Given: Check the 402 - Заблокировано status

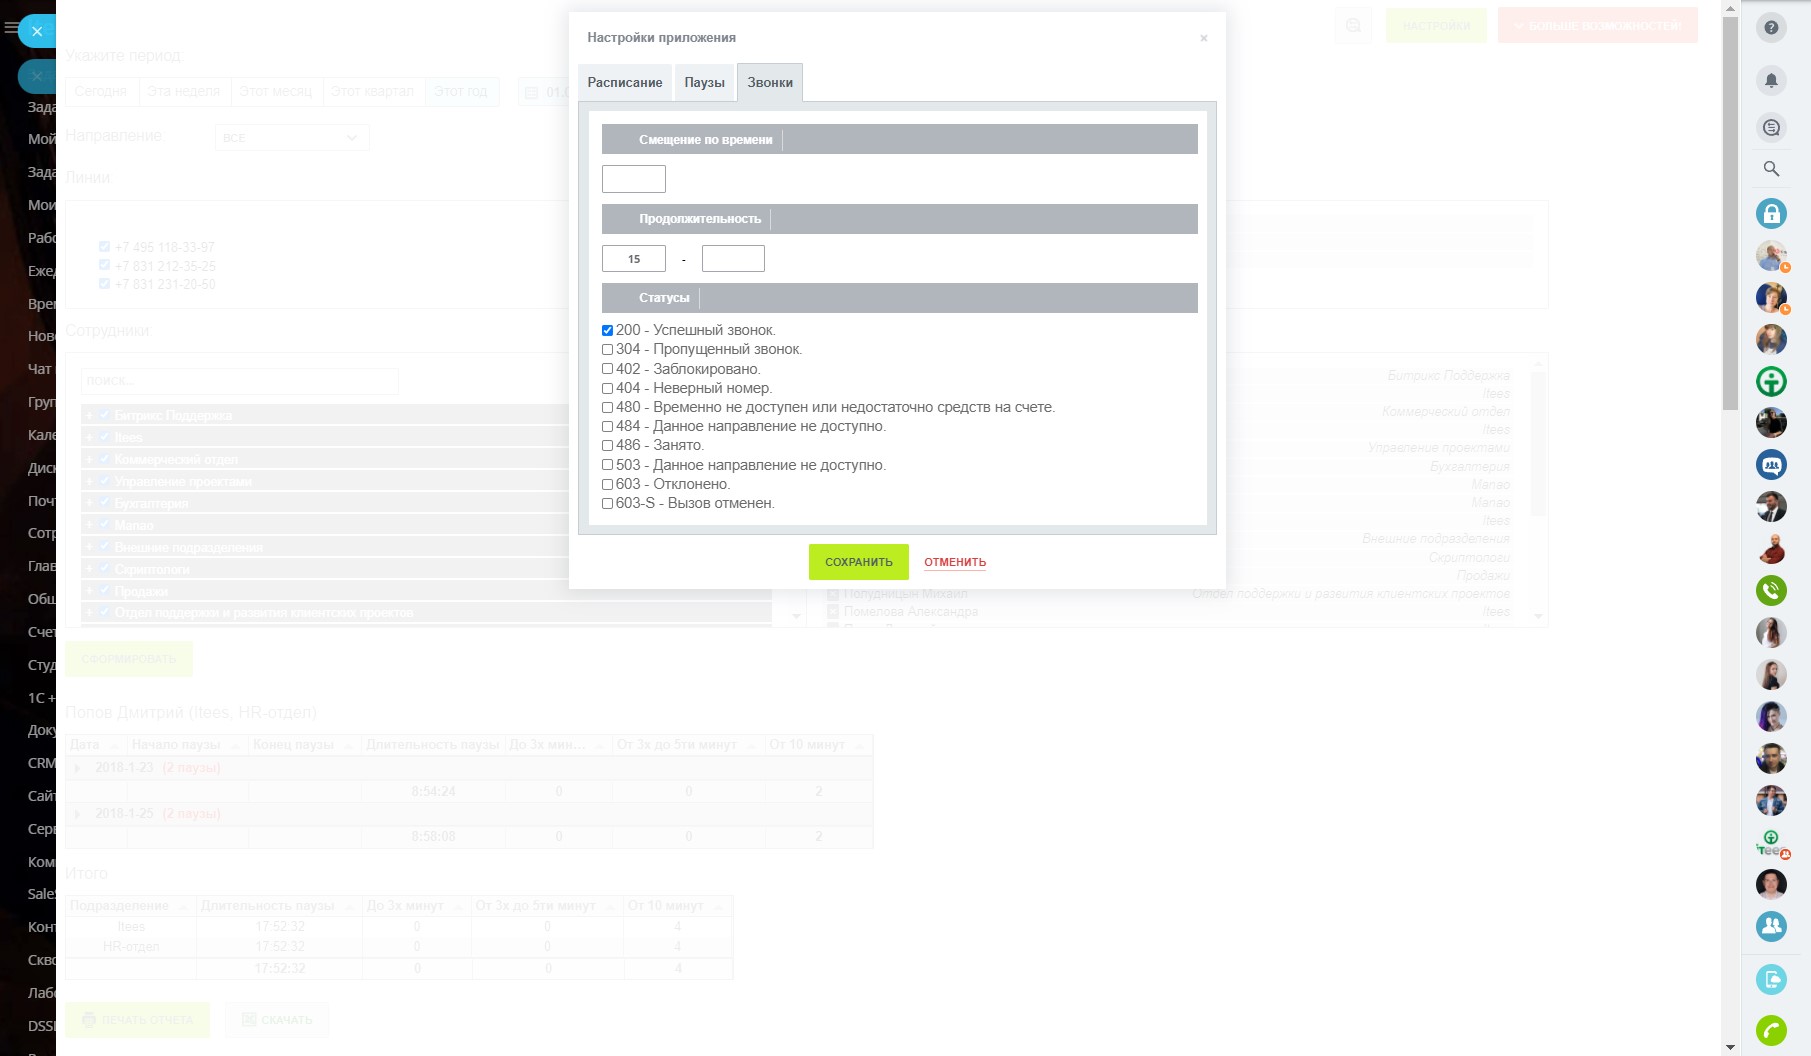Looking at the screenshot, I should [607, 369].
